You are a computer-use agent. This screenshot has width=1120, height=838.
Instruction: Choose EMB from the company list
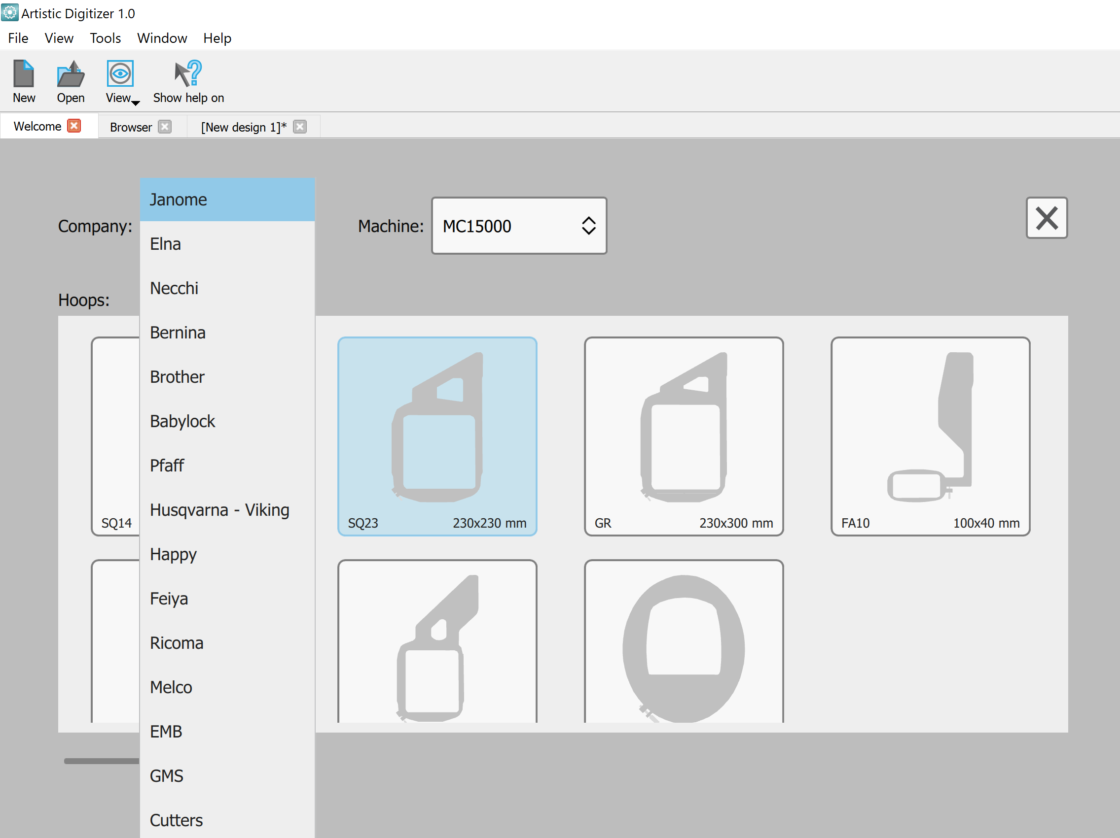tap(227, 732)
